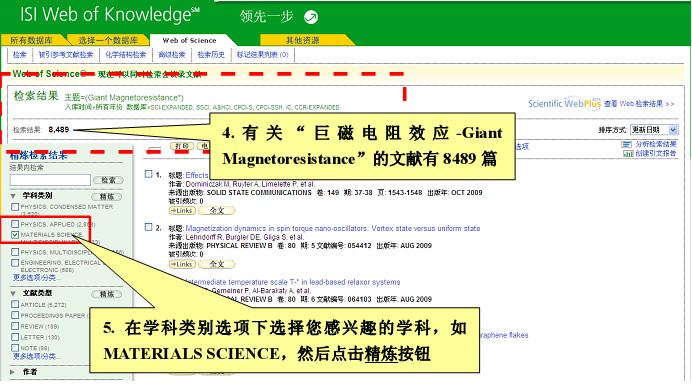This screenshot has height=390, width=692.
Task: Collapse the 学科类别 section triangle
Action: point(13,196)
